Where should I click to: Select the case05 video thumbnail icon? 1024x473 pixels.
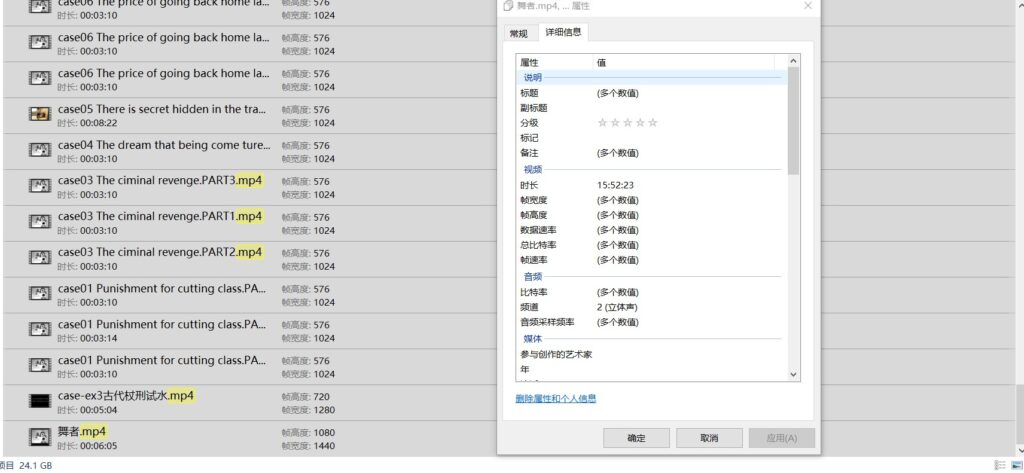tap(39, 114)
